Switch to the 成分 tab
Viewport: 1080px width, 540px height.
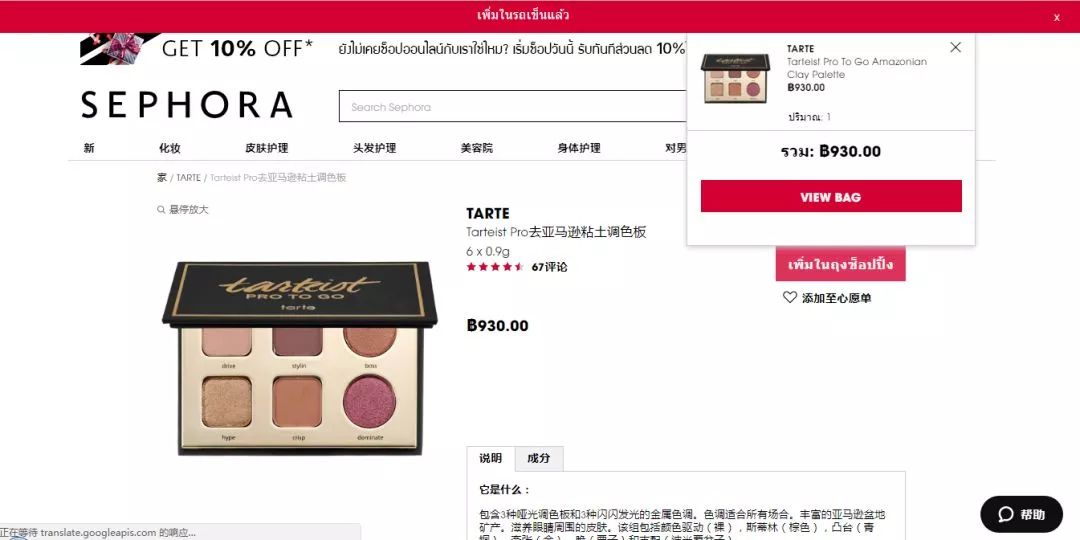point(539,458)
